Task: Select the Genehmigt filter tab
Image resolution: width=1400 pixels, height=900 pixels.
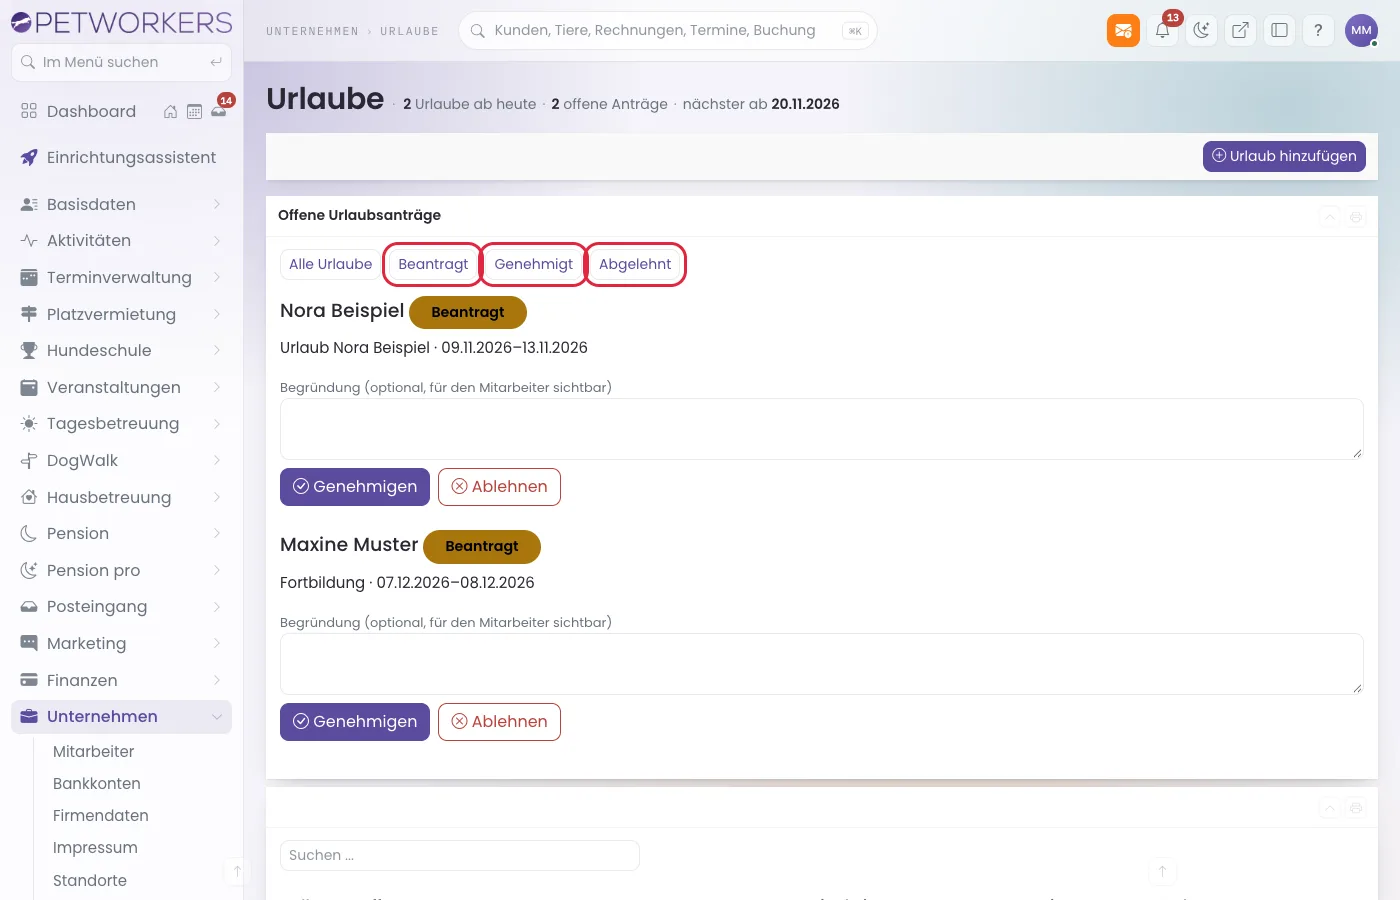Action: click(x=534, y=264)
